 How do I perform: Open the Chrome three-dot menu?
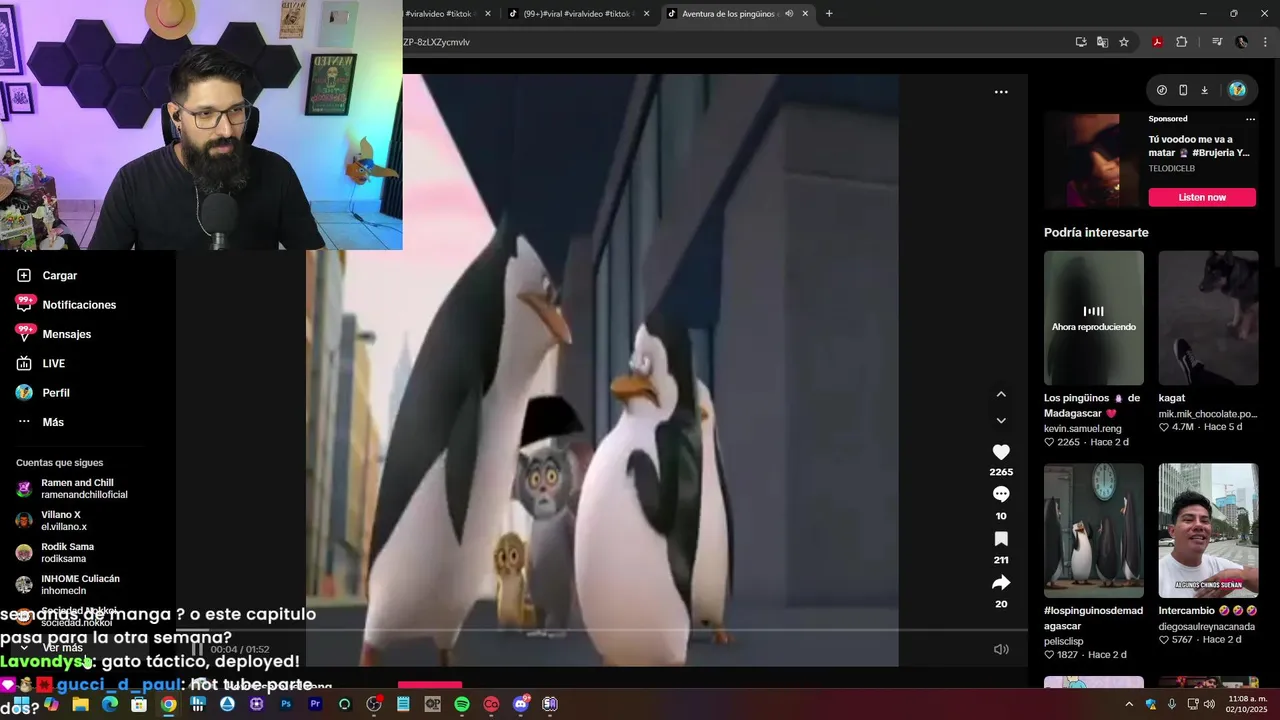click(1266, 42)
